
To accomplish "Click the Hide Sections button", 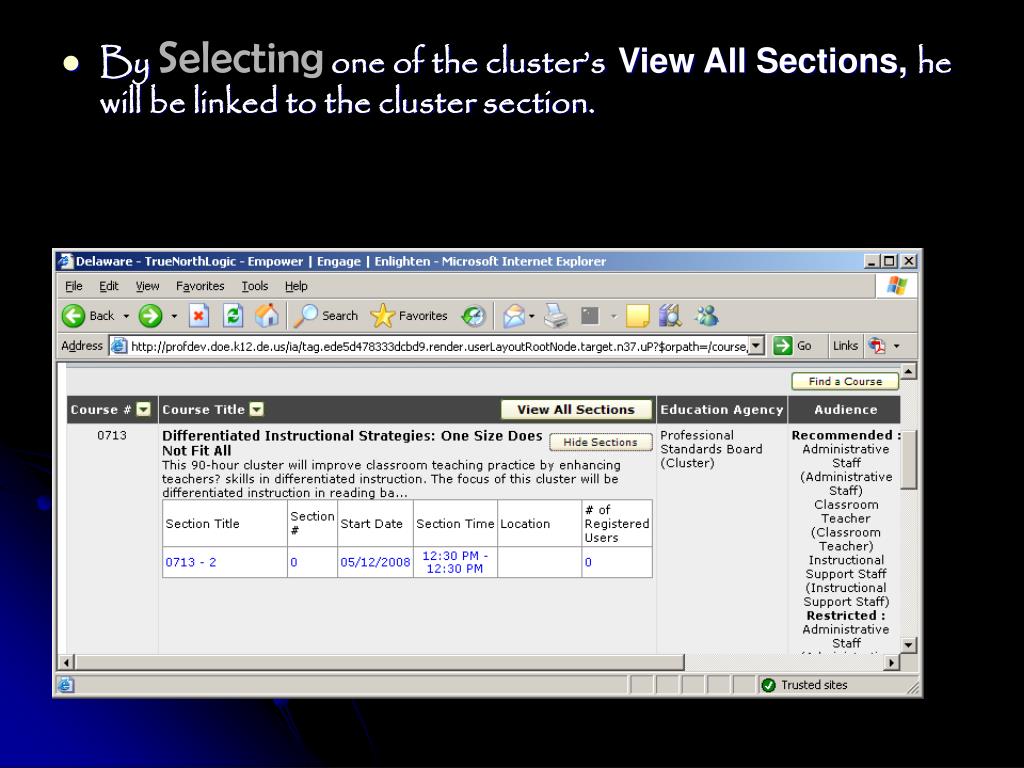I will pyautogui.click(x=600, y=442).
